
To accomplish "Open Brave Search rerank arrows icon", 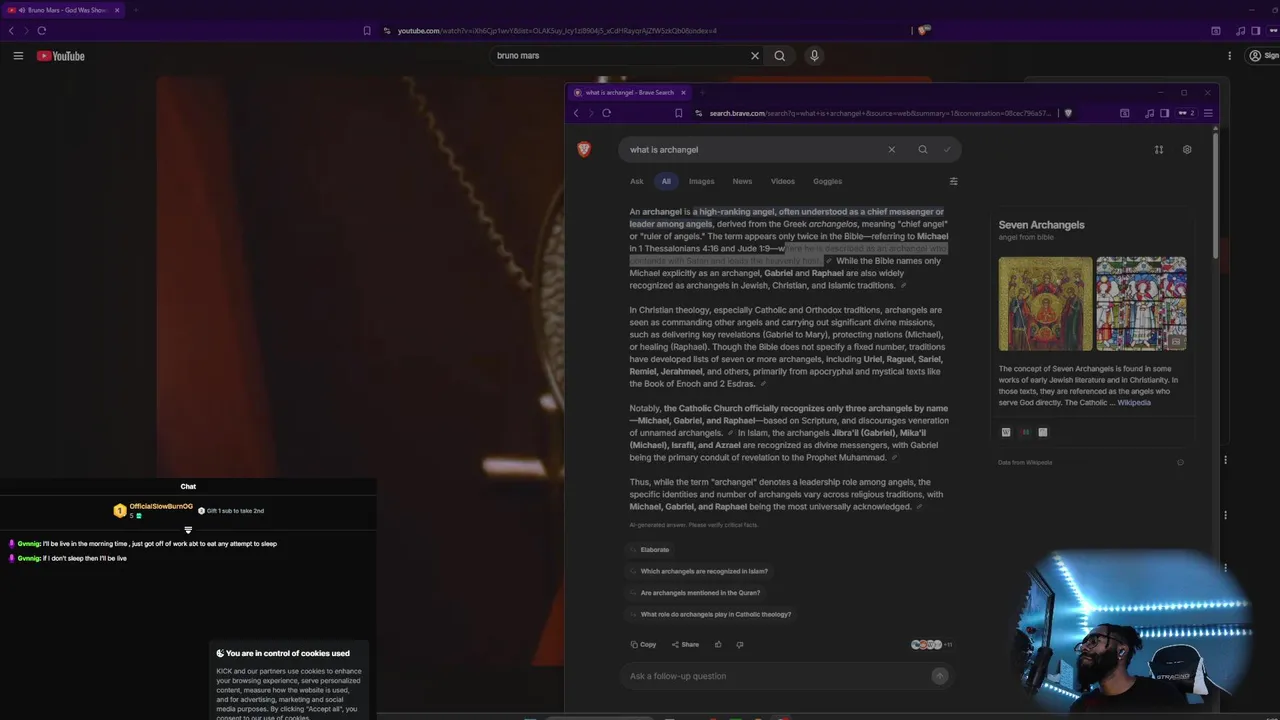I will (x=1158, y=150).
